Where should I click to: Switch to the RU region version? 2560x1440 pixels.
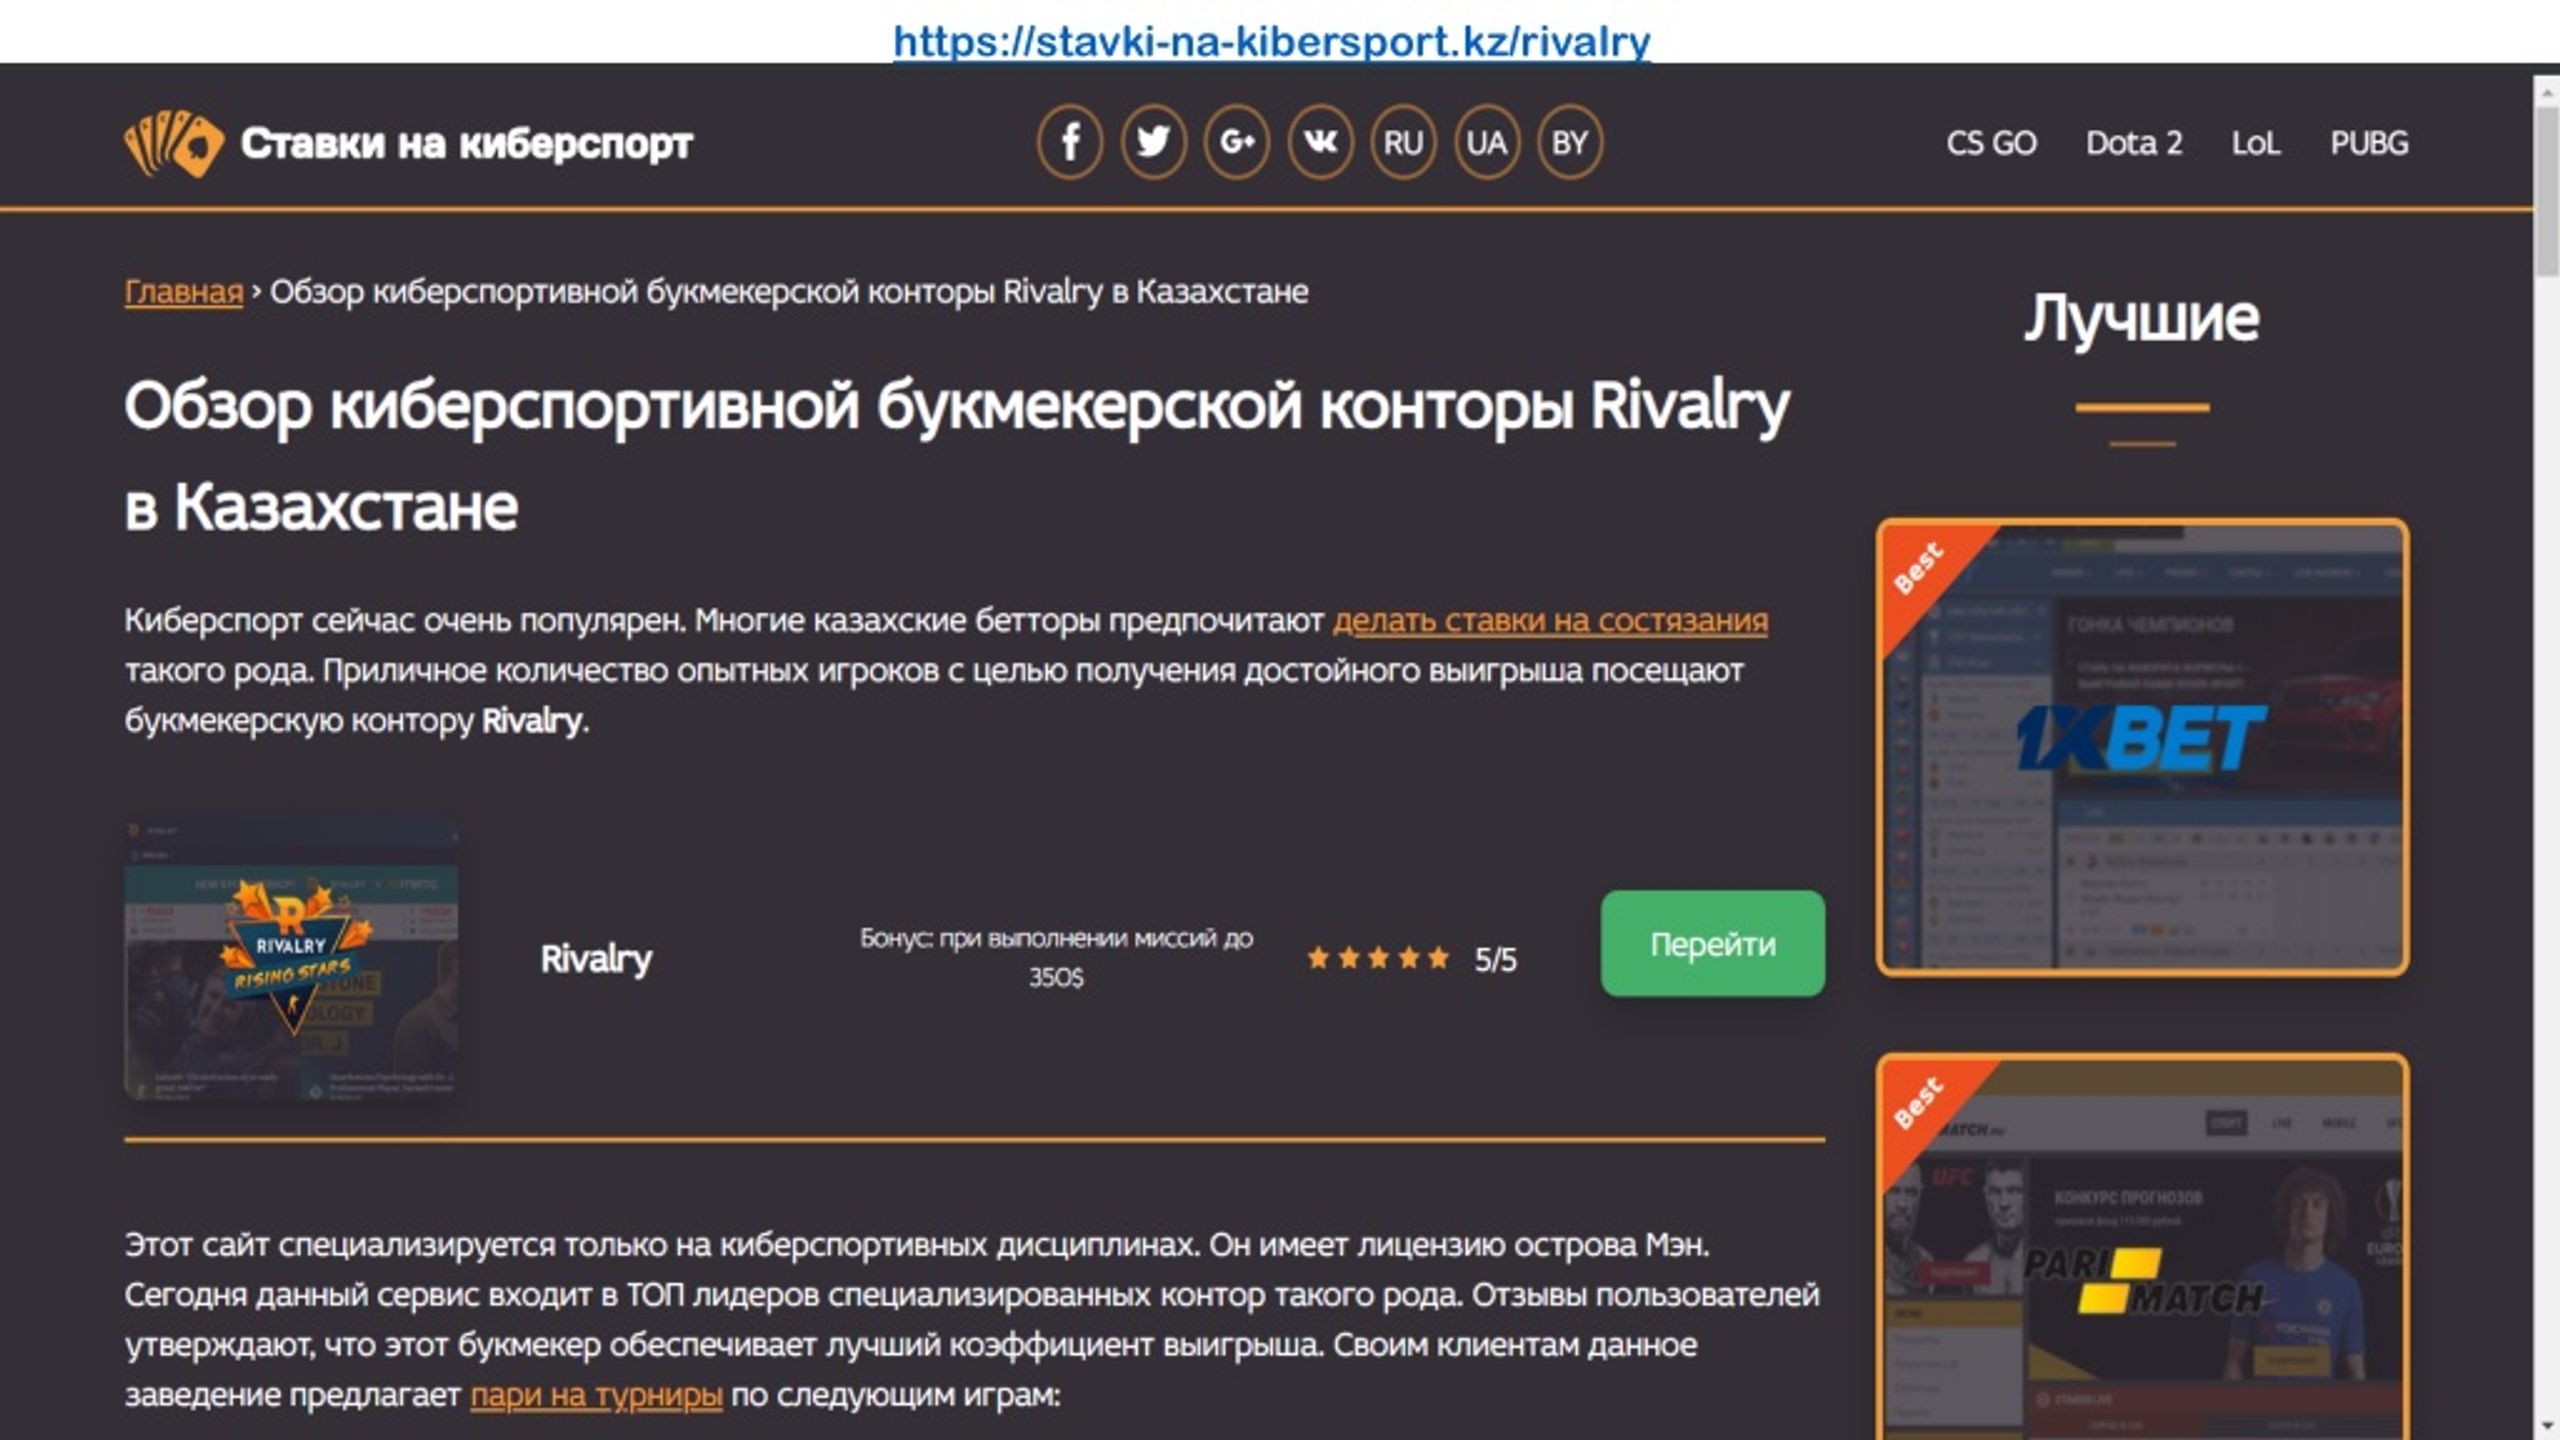click(x=1403, y=142)
